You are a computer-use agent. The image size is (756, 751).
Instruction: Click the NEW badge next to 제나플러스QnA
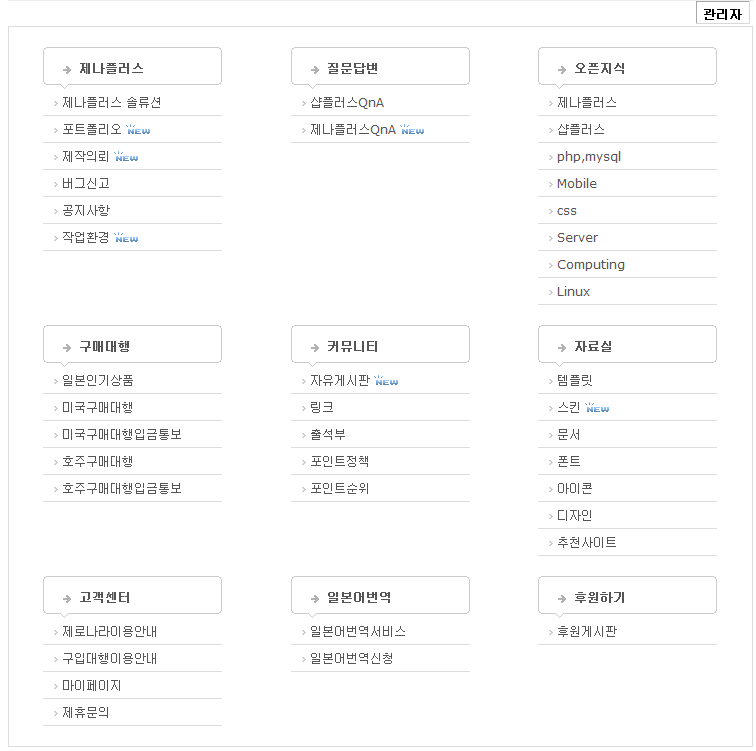pos(412,130)
